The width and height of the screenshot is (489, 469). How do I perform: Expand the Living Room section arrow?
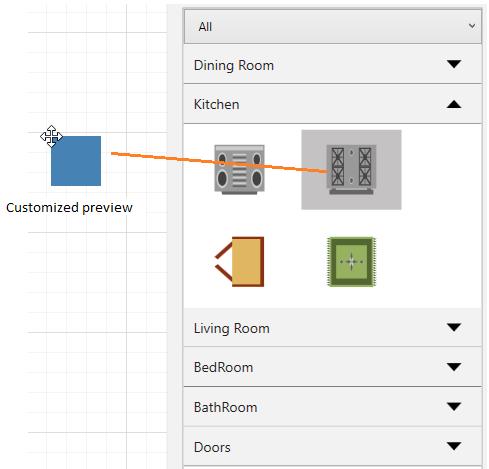click(x=454, y=327)
